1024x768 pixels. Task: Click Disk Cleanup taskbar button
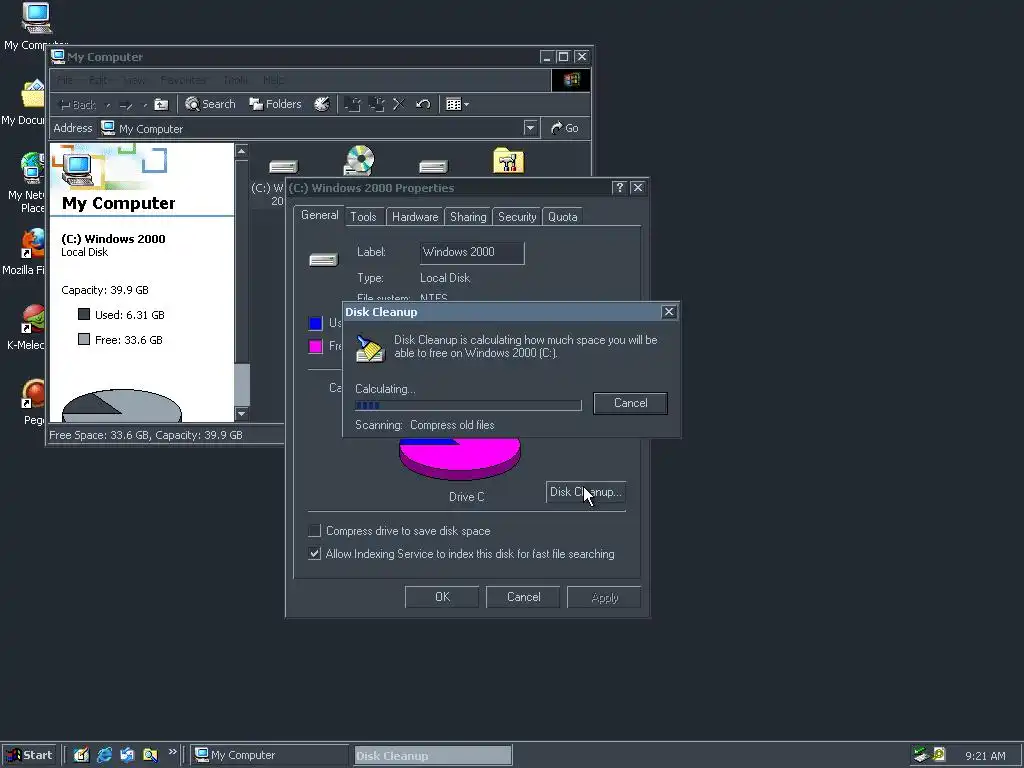pos(434,755)
